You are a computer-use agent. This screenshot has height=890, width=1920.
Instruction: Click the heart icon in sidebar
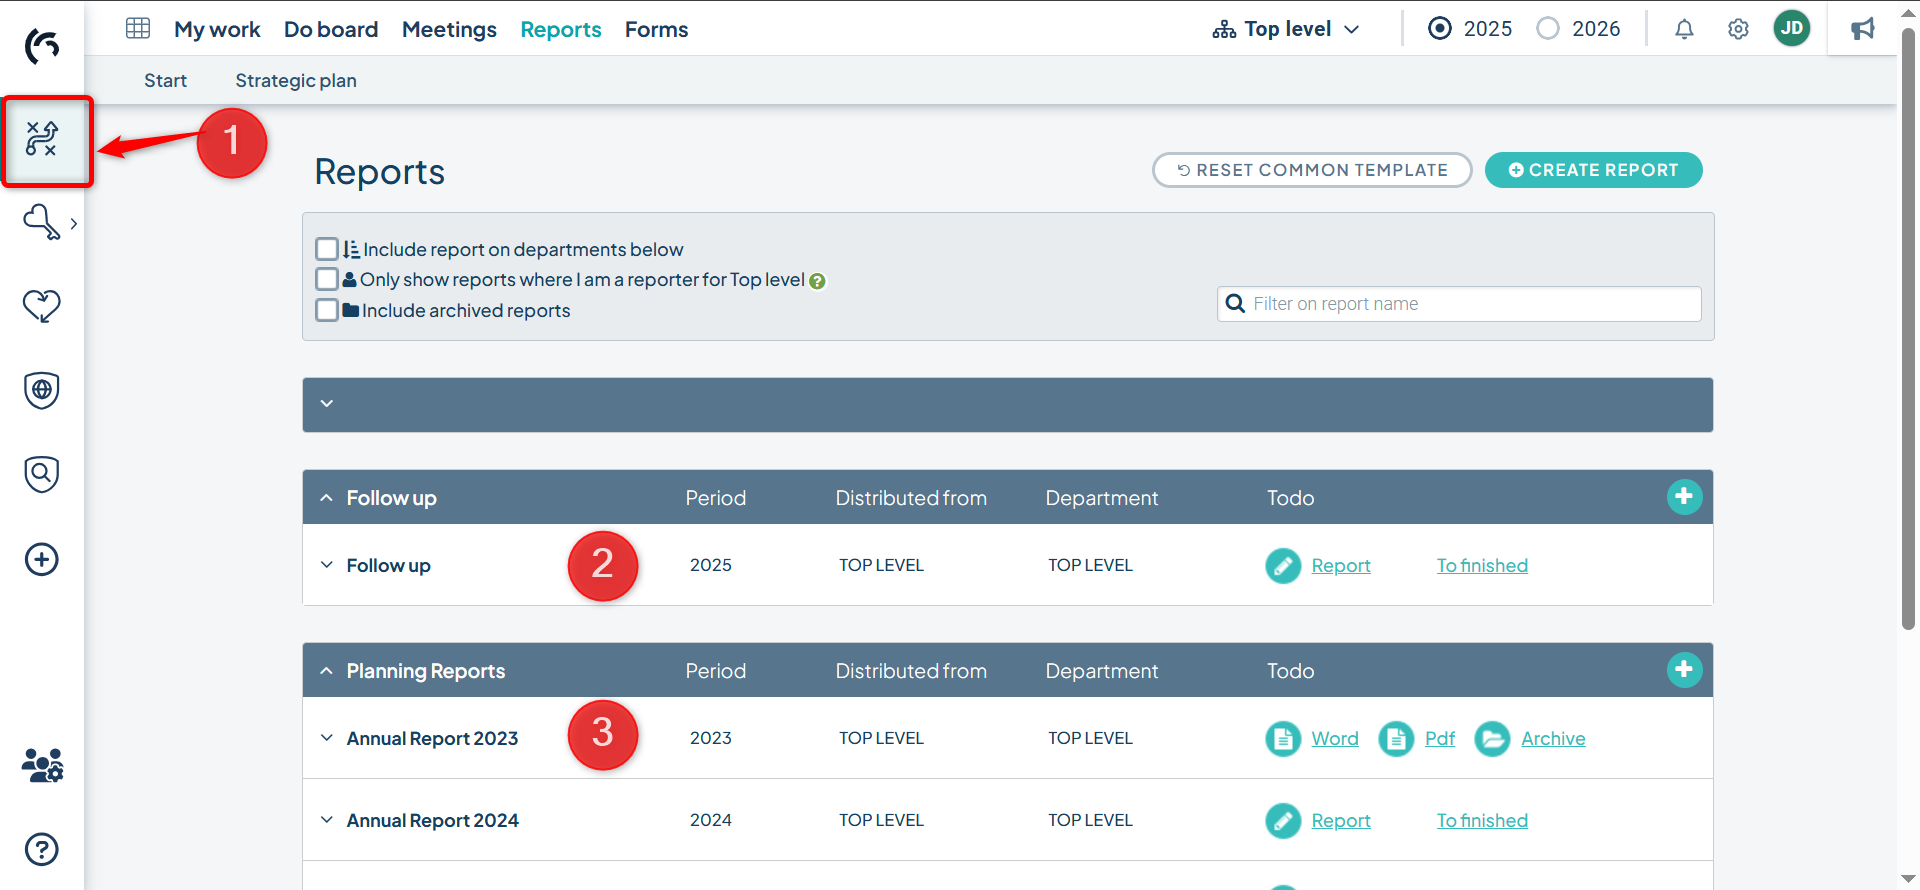click(42, 305)
